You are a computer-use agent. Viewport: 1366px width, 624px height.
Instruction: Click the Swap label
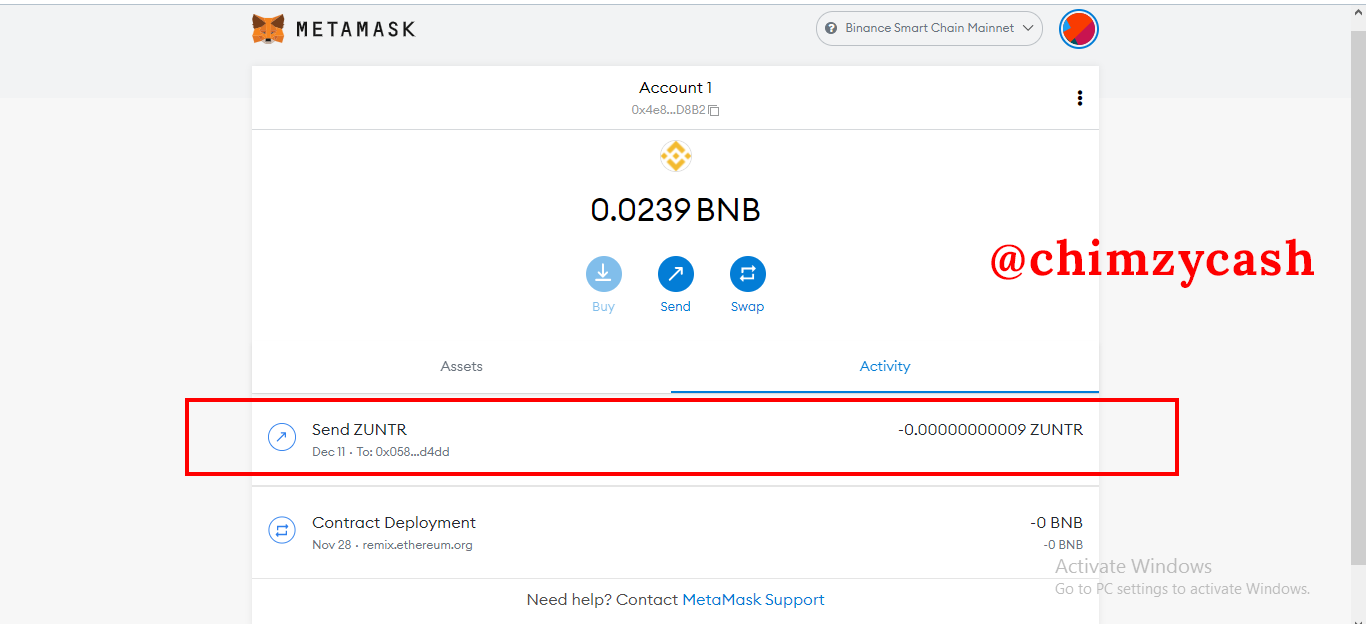point(747,307)
